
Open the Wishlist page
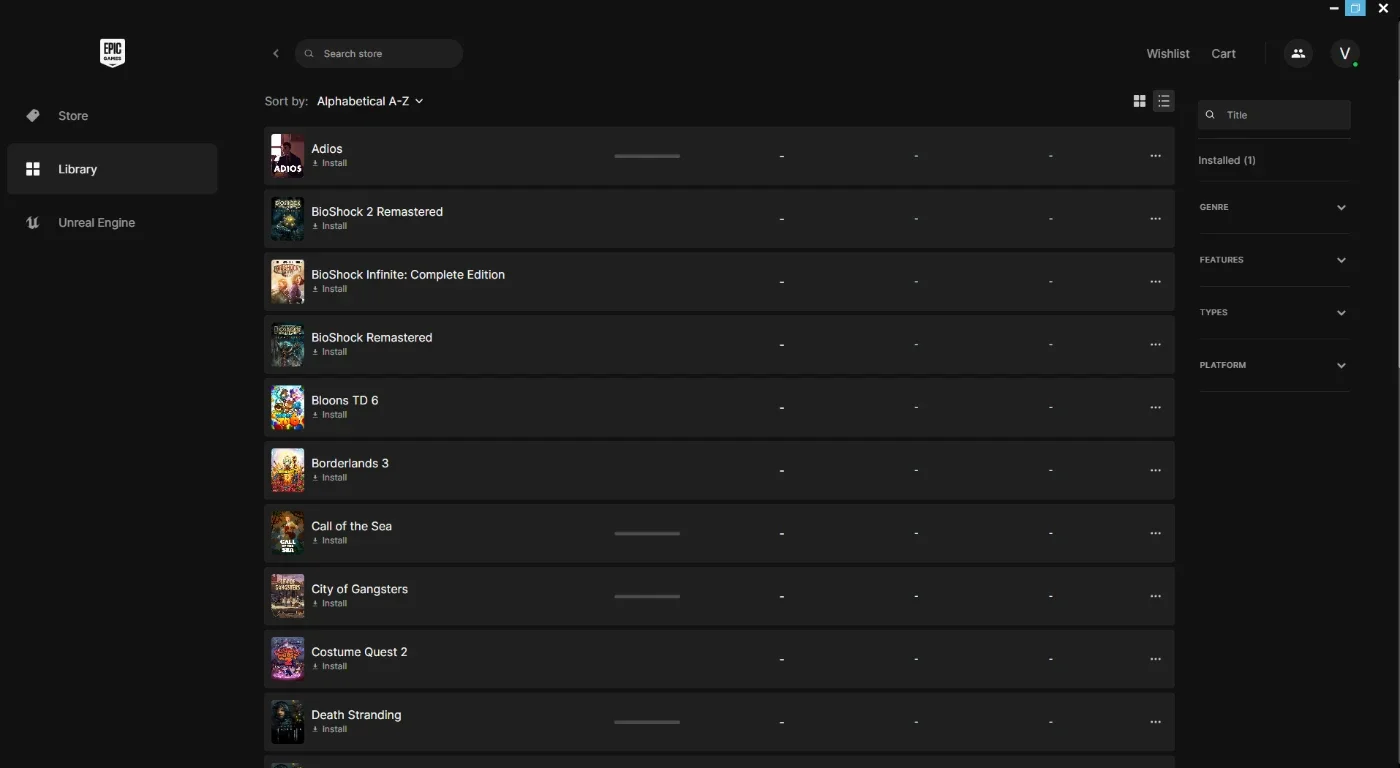click(x=1168, y=54)
